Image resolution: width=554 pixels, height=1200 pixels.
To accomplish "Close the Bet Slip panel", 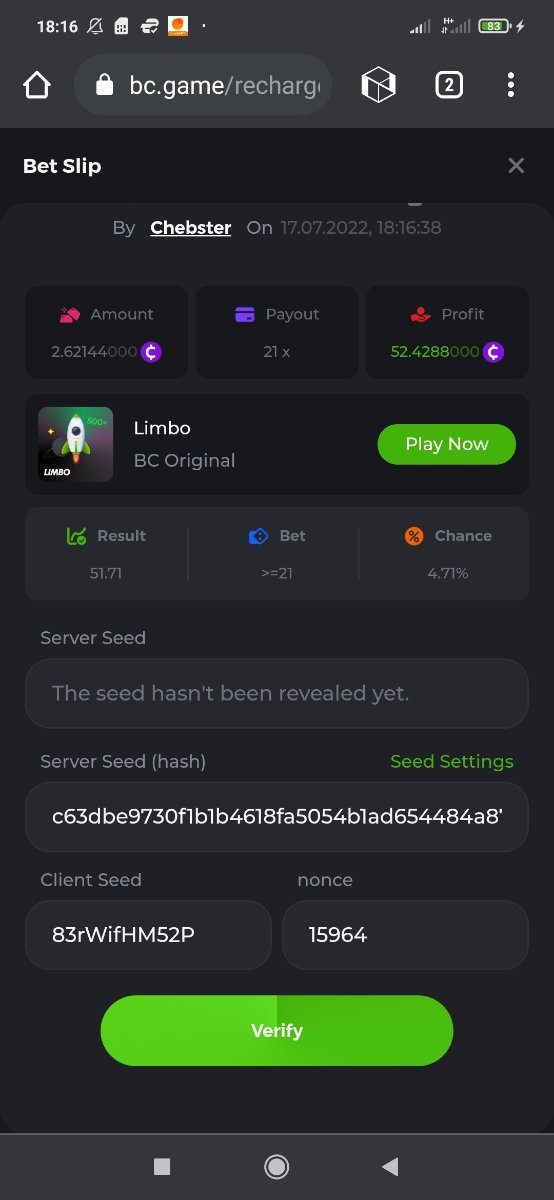I will (516, 166).
